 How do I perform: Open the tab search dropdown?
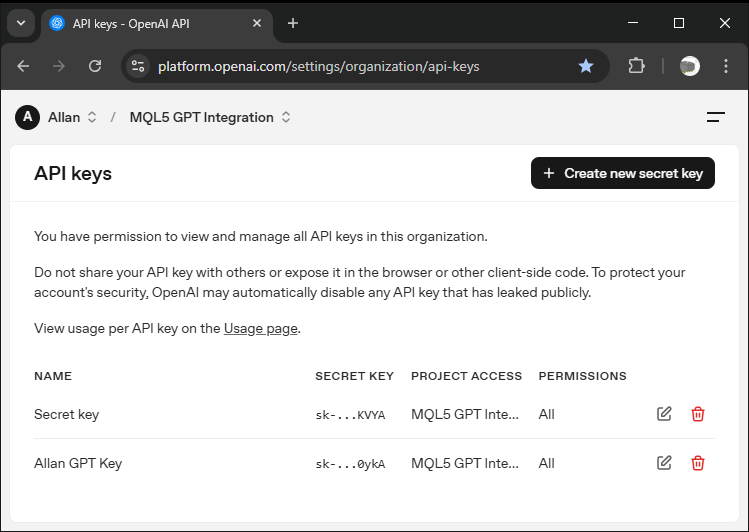pyautogui.click(x=21, y=23)
